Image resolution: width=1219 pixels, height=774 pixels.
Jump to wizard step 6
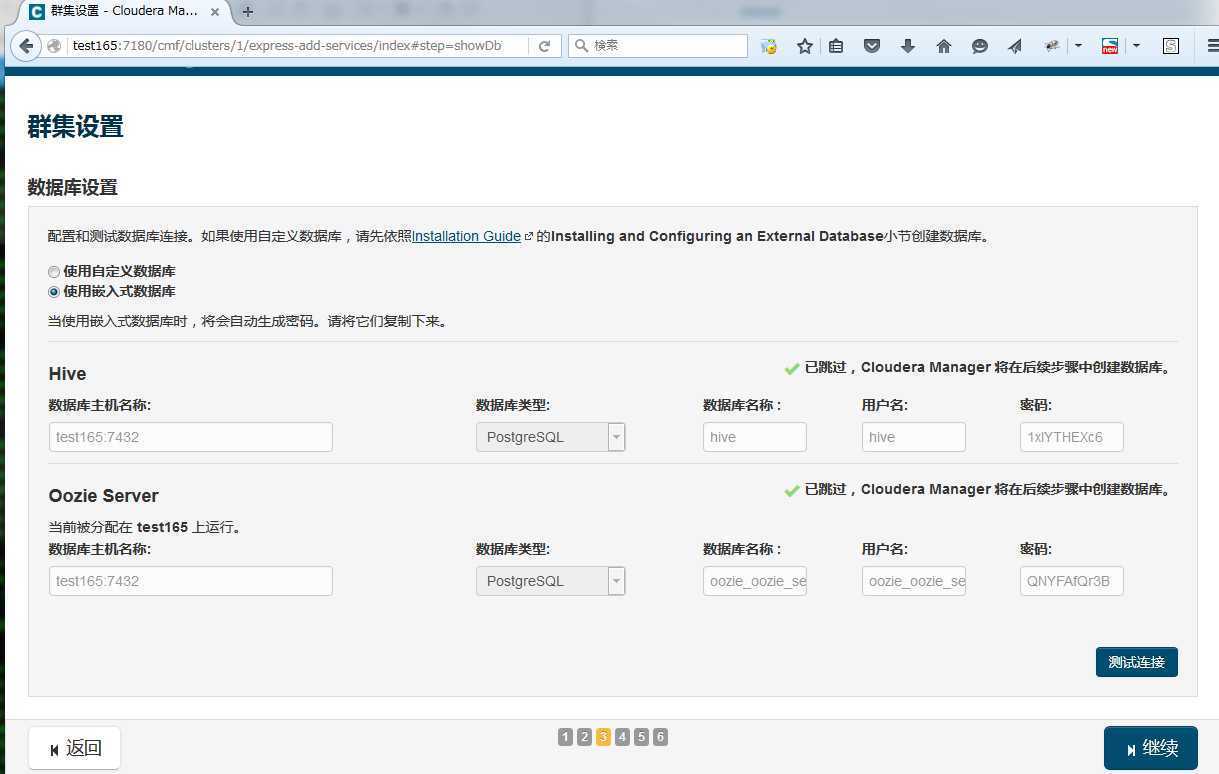point(660,737)
